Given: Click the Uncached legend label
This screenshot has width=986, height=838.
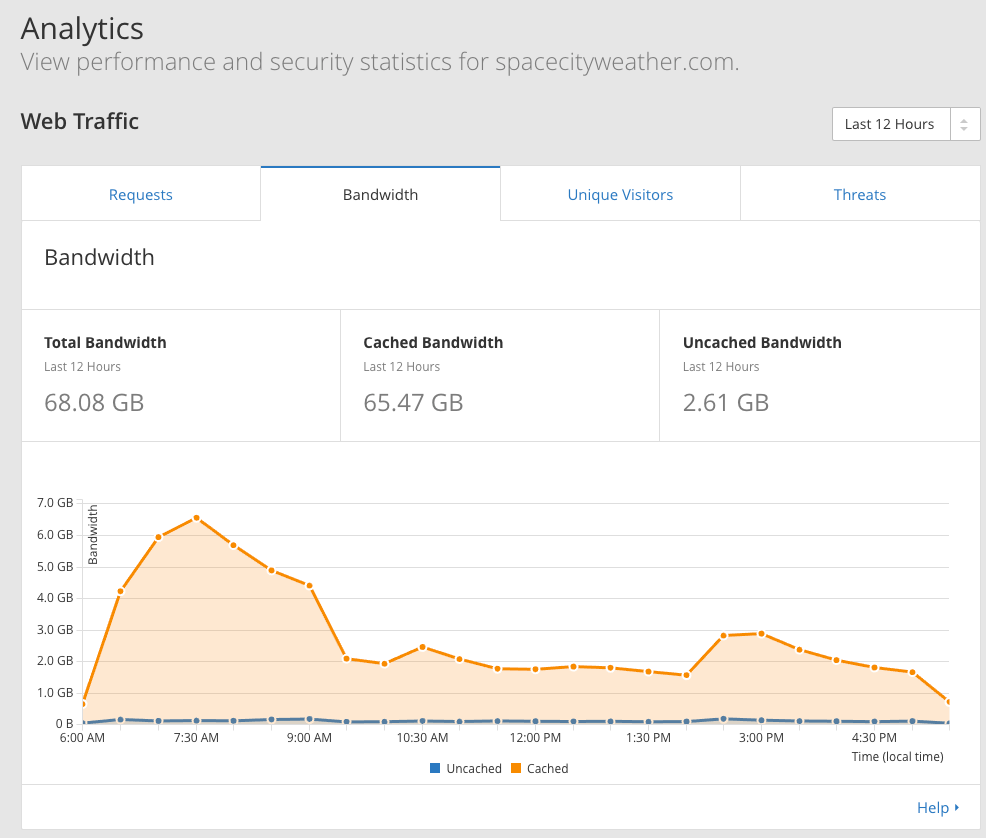Looking at the screenshot, I should tap(474, 768).
